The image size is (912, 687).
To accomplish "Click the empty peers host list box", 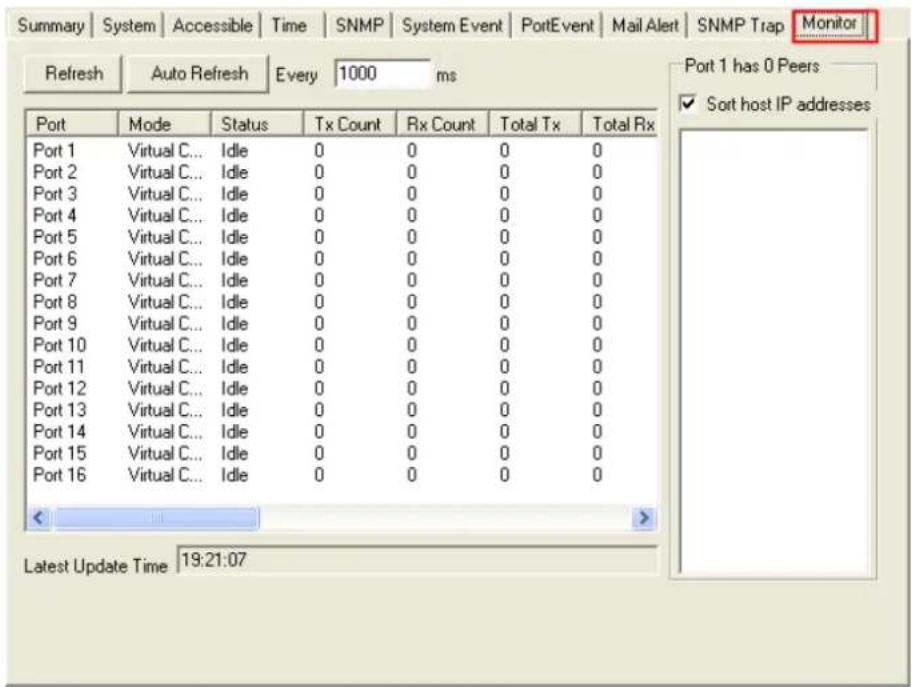I will tap(774, 351).
